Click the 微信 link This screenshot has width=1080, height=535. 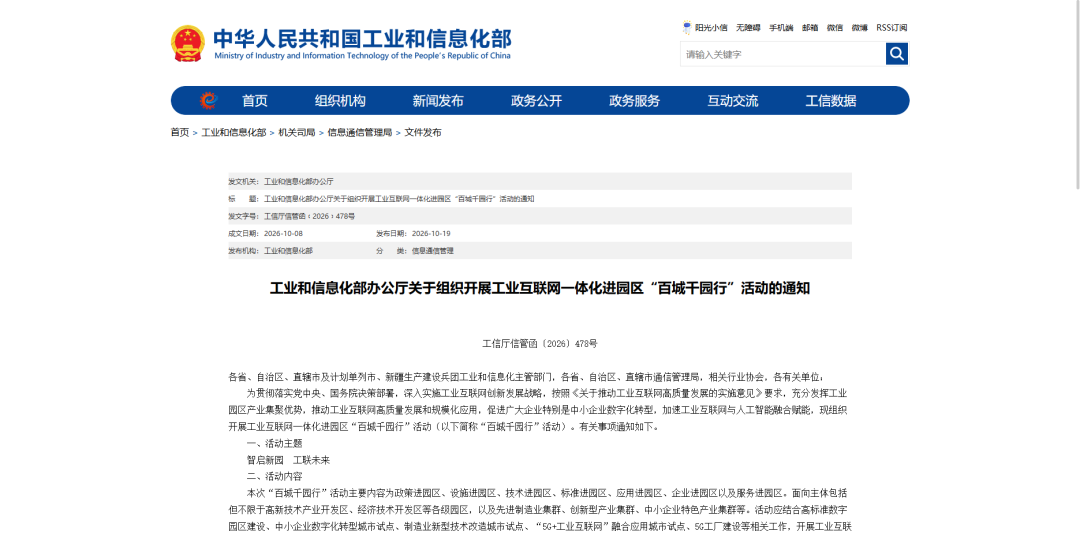(x=835, y=28)
